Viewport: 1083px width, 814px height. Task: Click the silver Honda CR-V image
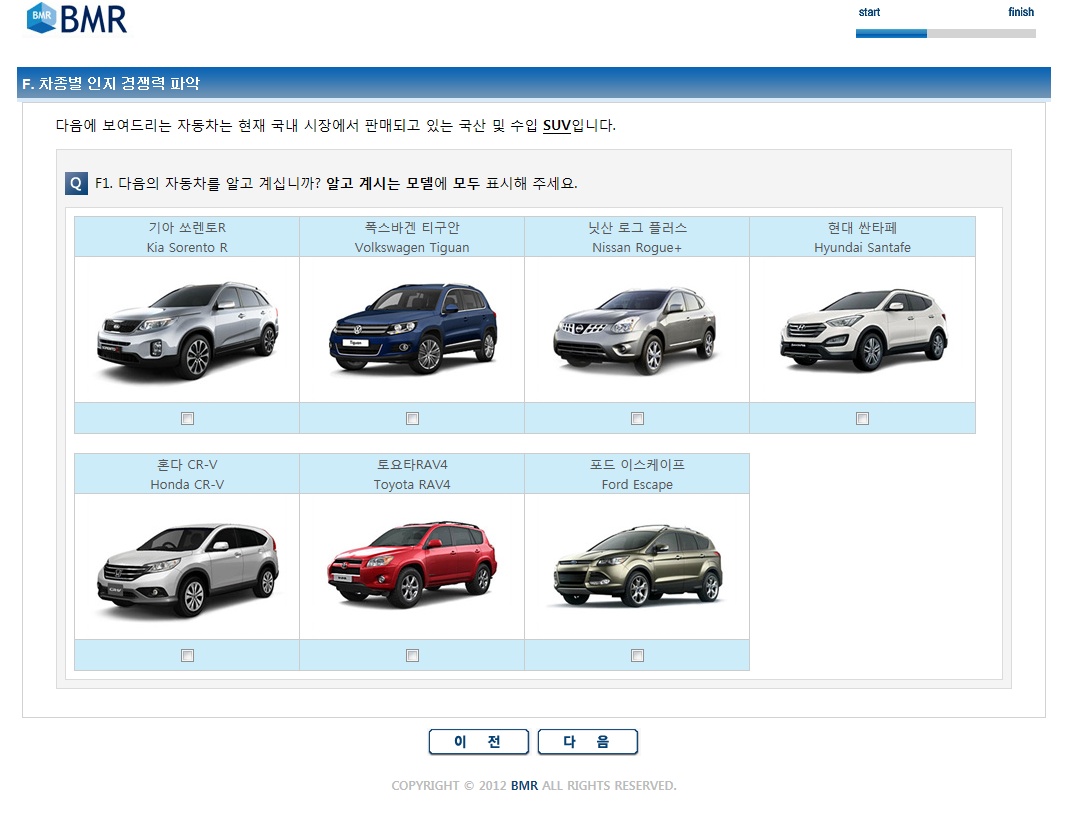pyautogui.click(x=187, y=567)
